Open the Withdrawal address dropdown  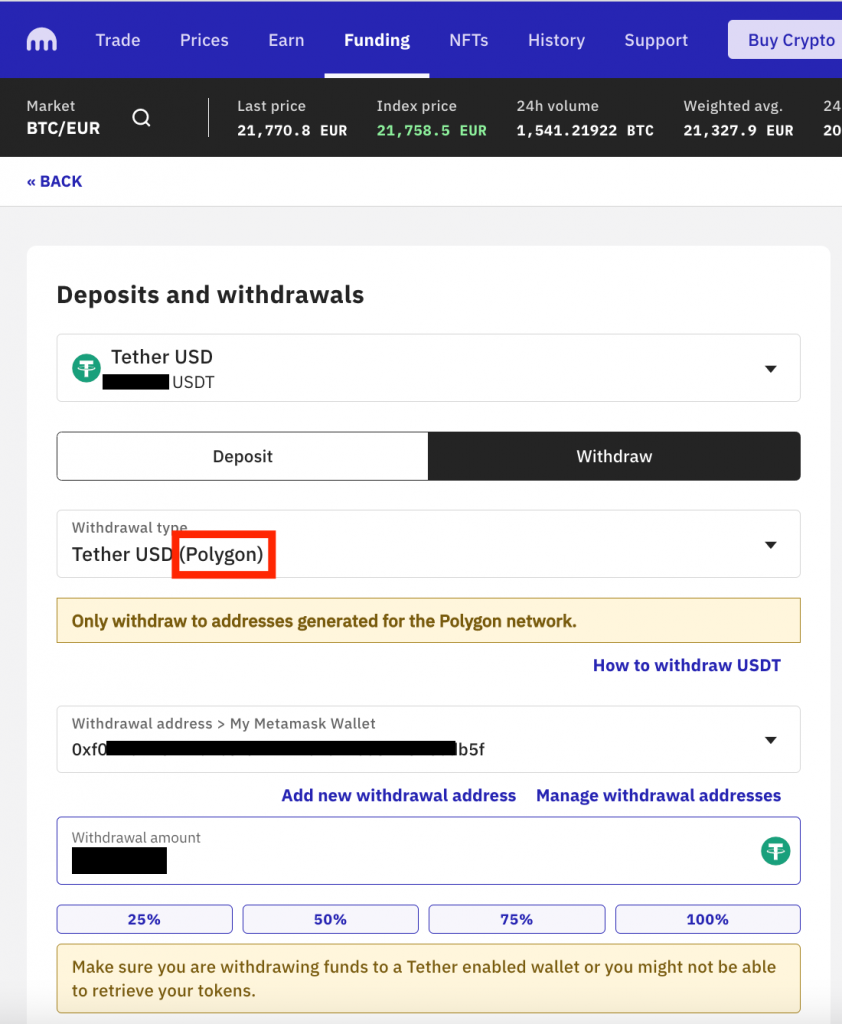770,740
